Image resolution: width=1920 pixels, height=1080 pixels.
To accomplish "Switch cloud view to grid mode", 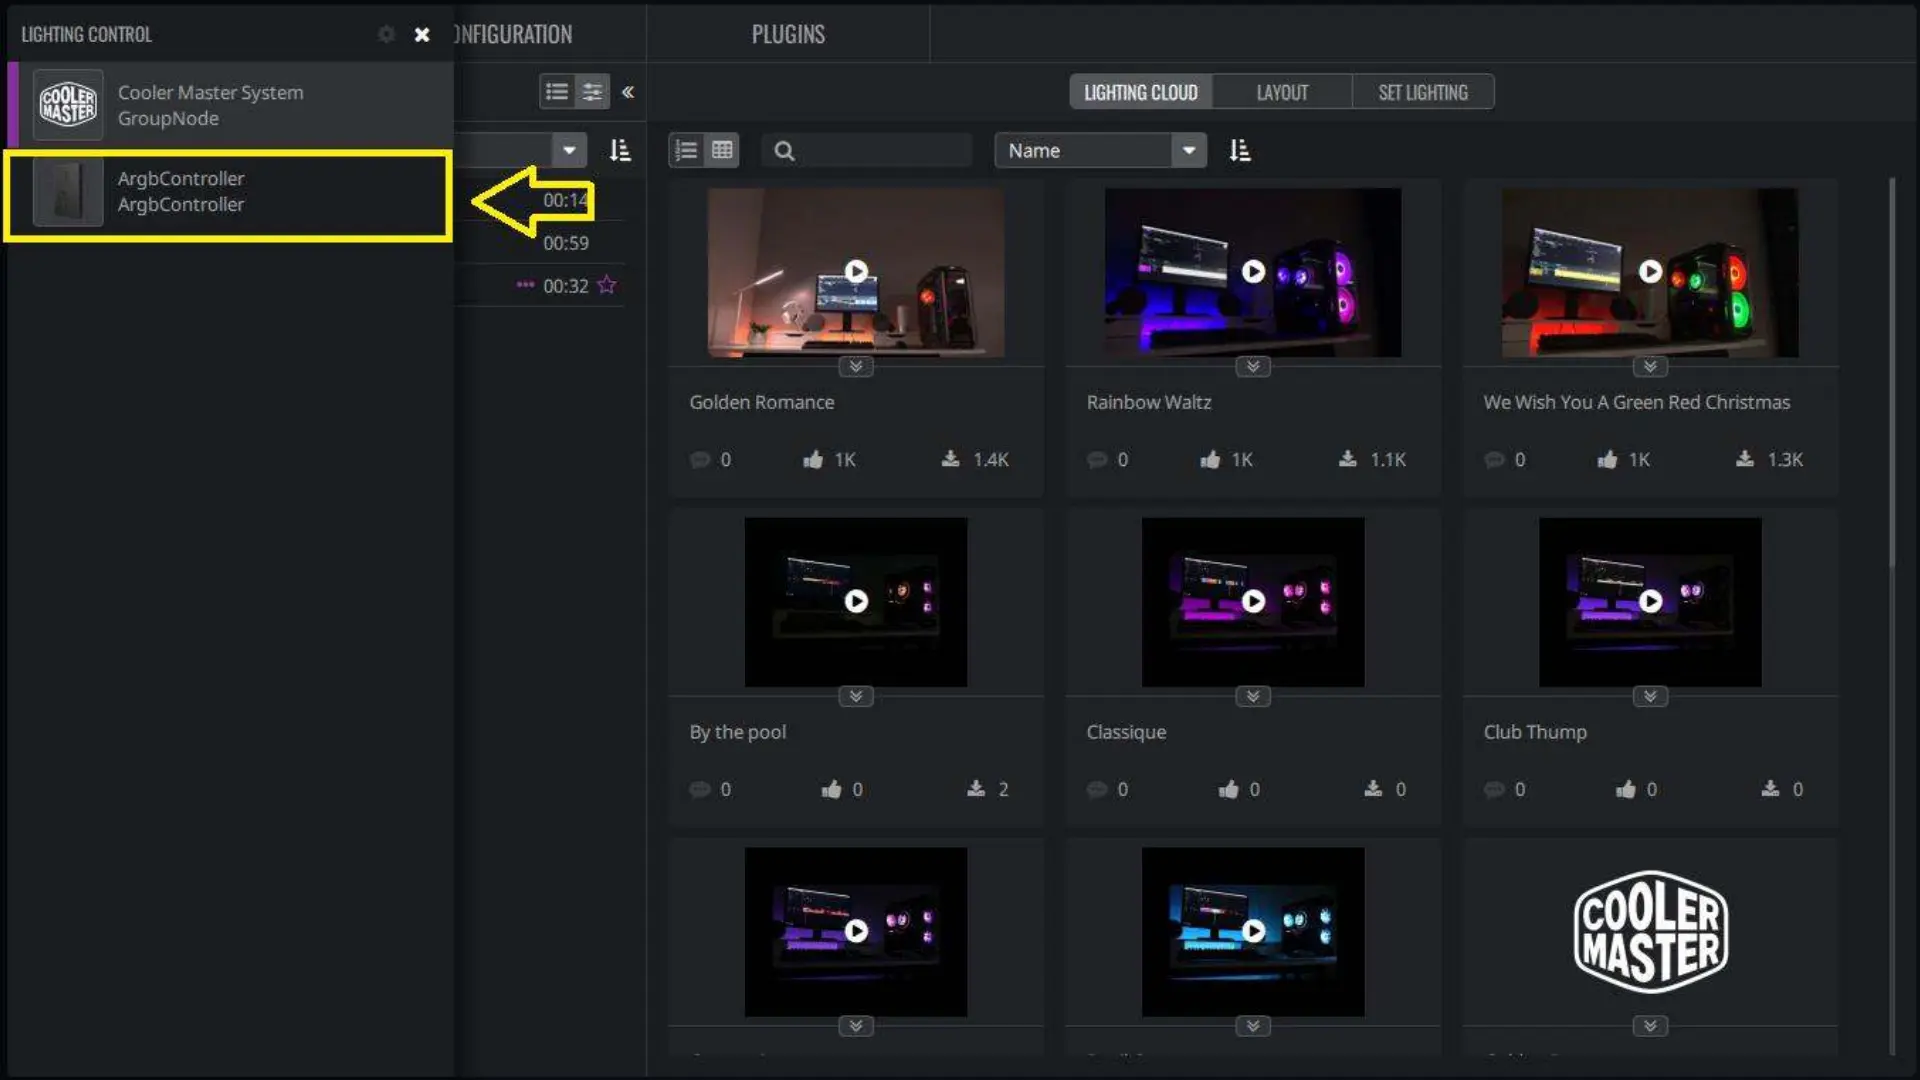I will (722, 151).
